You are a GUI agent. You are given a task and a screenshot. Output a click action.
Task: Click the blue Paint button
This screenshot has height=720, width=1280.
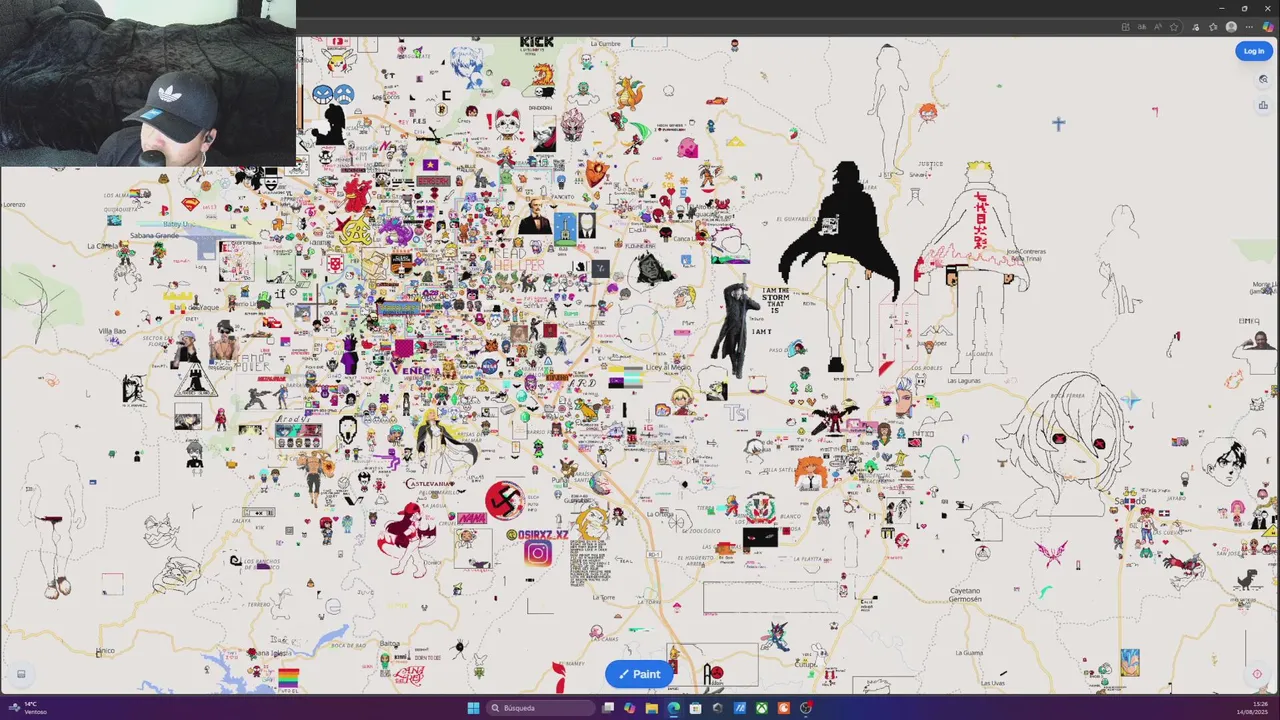pos(639,674)
